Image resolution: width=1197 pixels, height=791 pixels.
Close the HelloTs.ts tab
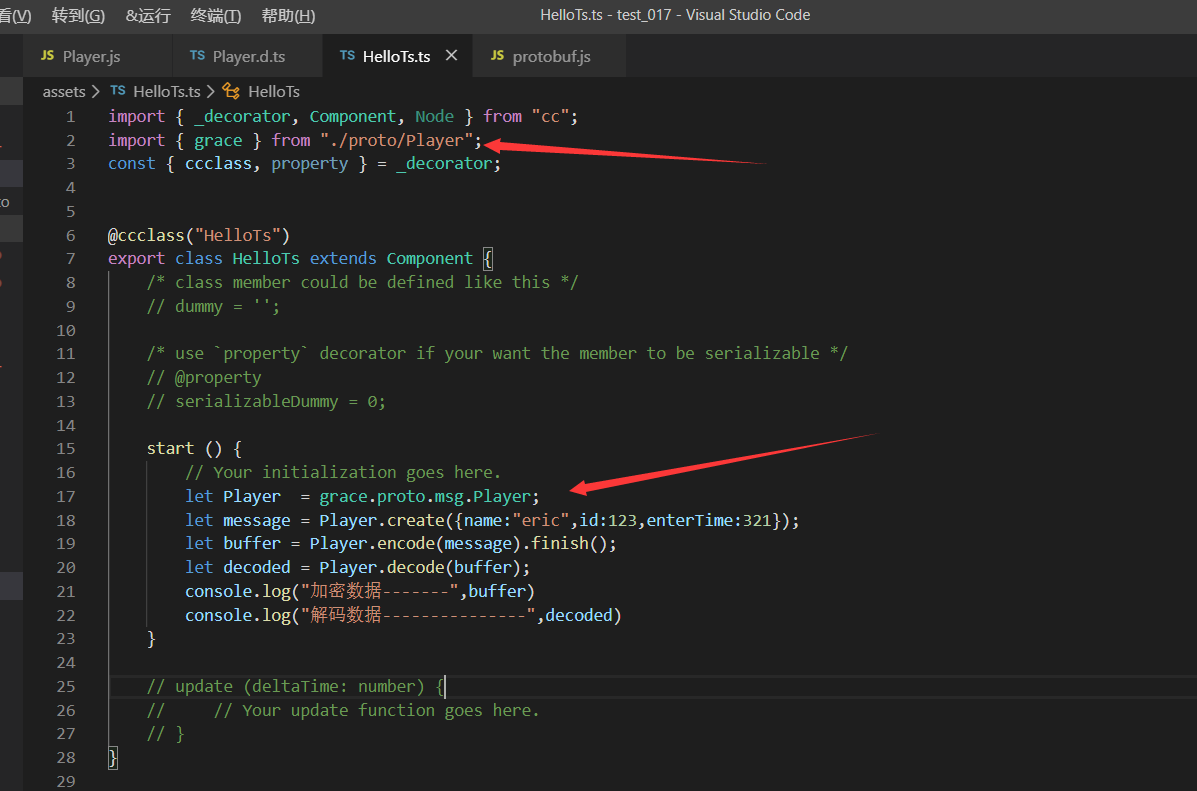pos(451,55)
